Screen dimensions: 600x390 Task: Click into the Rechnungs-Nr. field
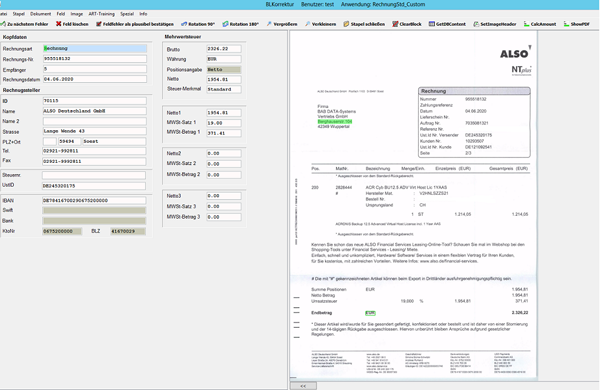click(x=95, y=59)
